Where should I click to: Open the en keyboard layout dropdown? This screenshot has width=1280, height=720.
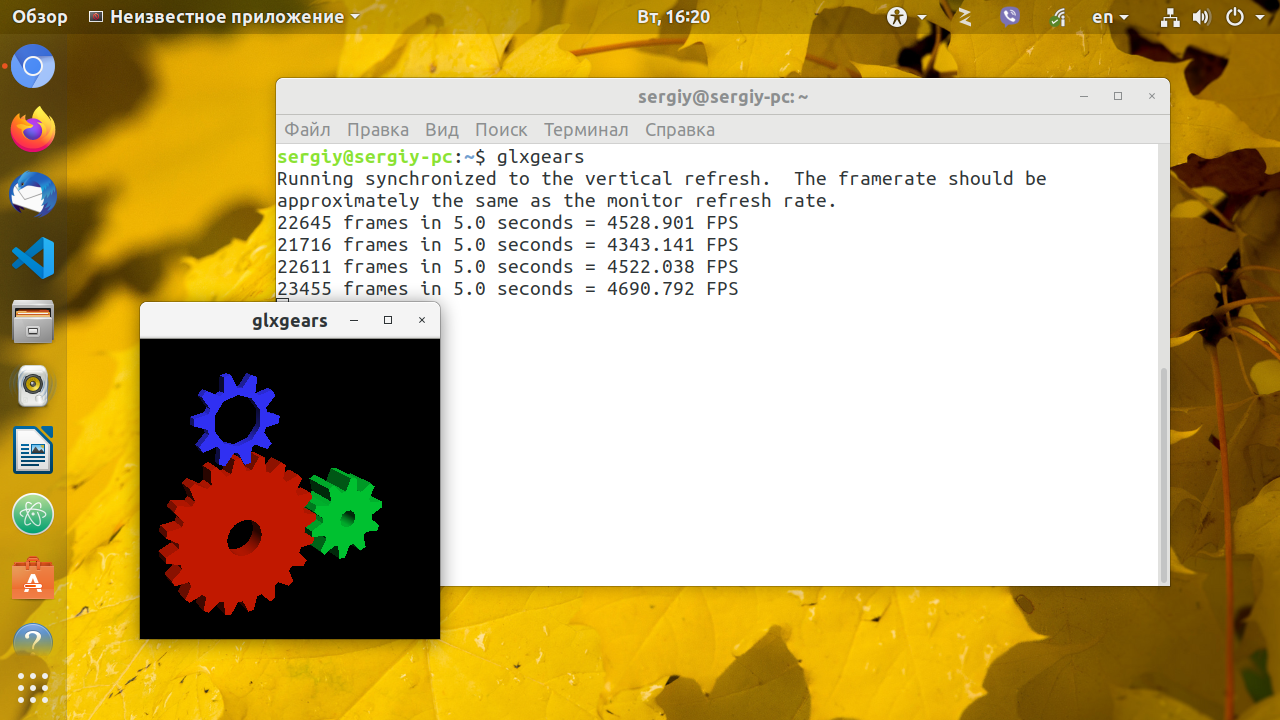1110,17
